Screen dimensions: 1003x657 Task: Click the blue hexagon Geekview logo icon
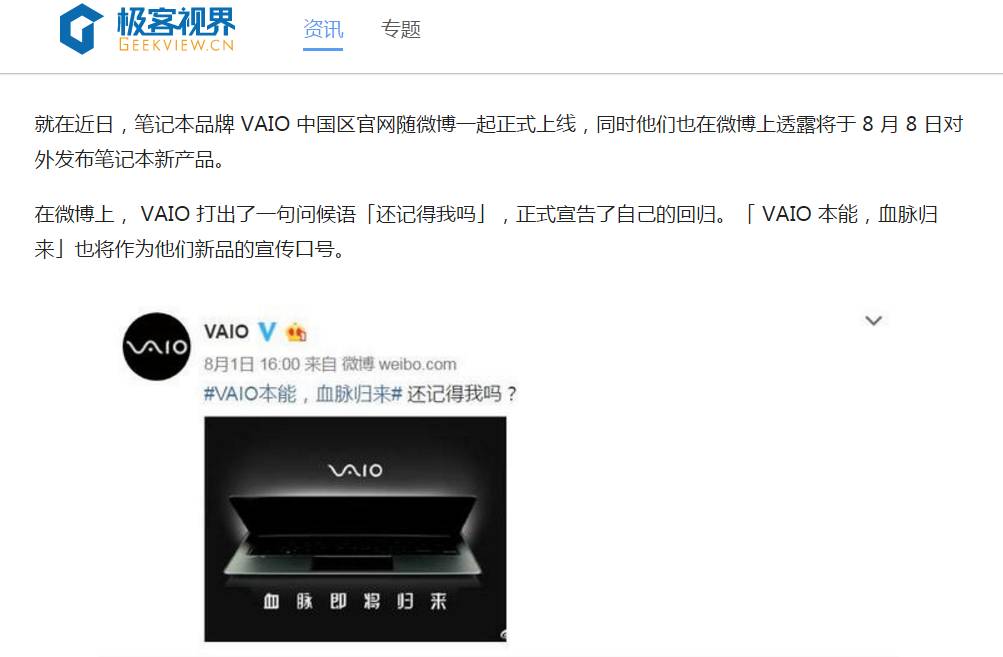click(x=81, y=29)
